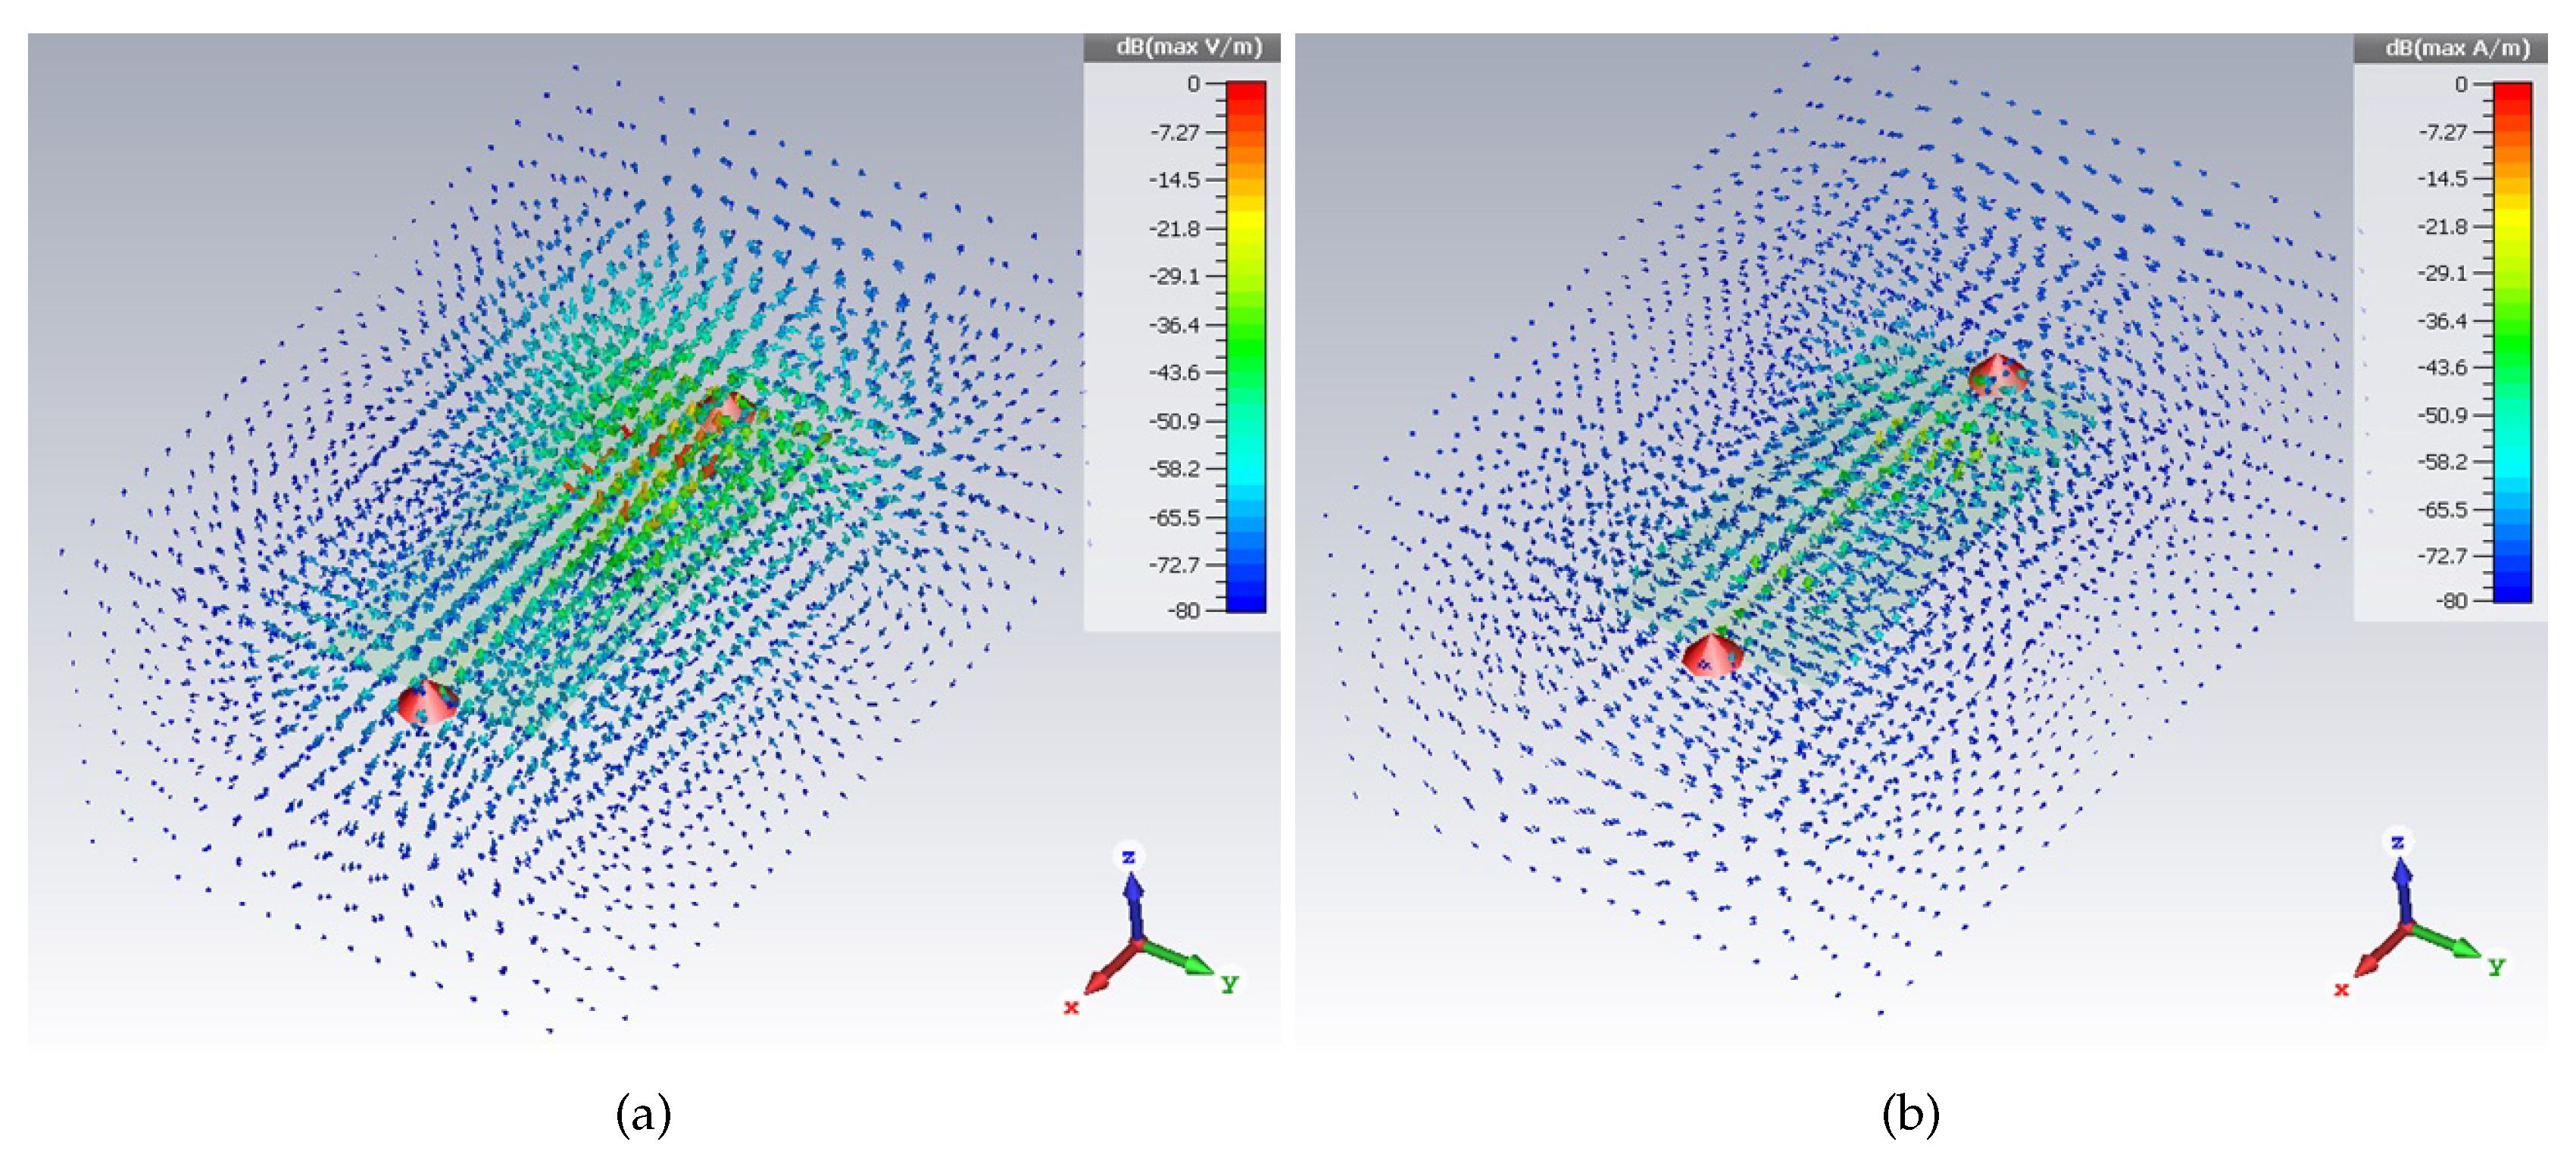Click the -65.5 value on the A/m legend
Screen dimensions: 2576x1170
click(2442, 510)
